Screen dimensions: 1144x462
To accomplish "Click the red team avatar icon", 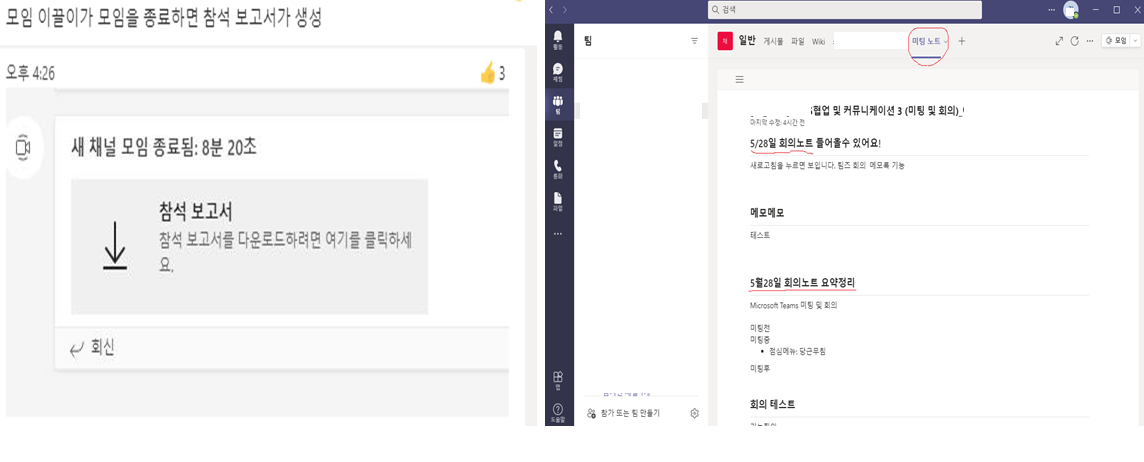I will tap(724, 42).
